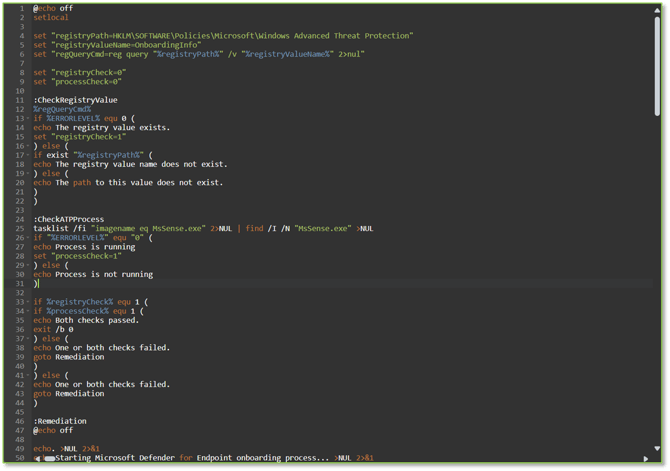This screenshot has height=471, width=670.
Task: Click the 'exit /b 0' line
Action: click(x=53, y=329)
